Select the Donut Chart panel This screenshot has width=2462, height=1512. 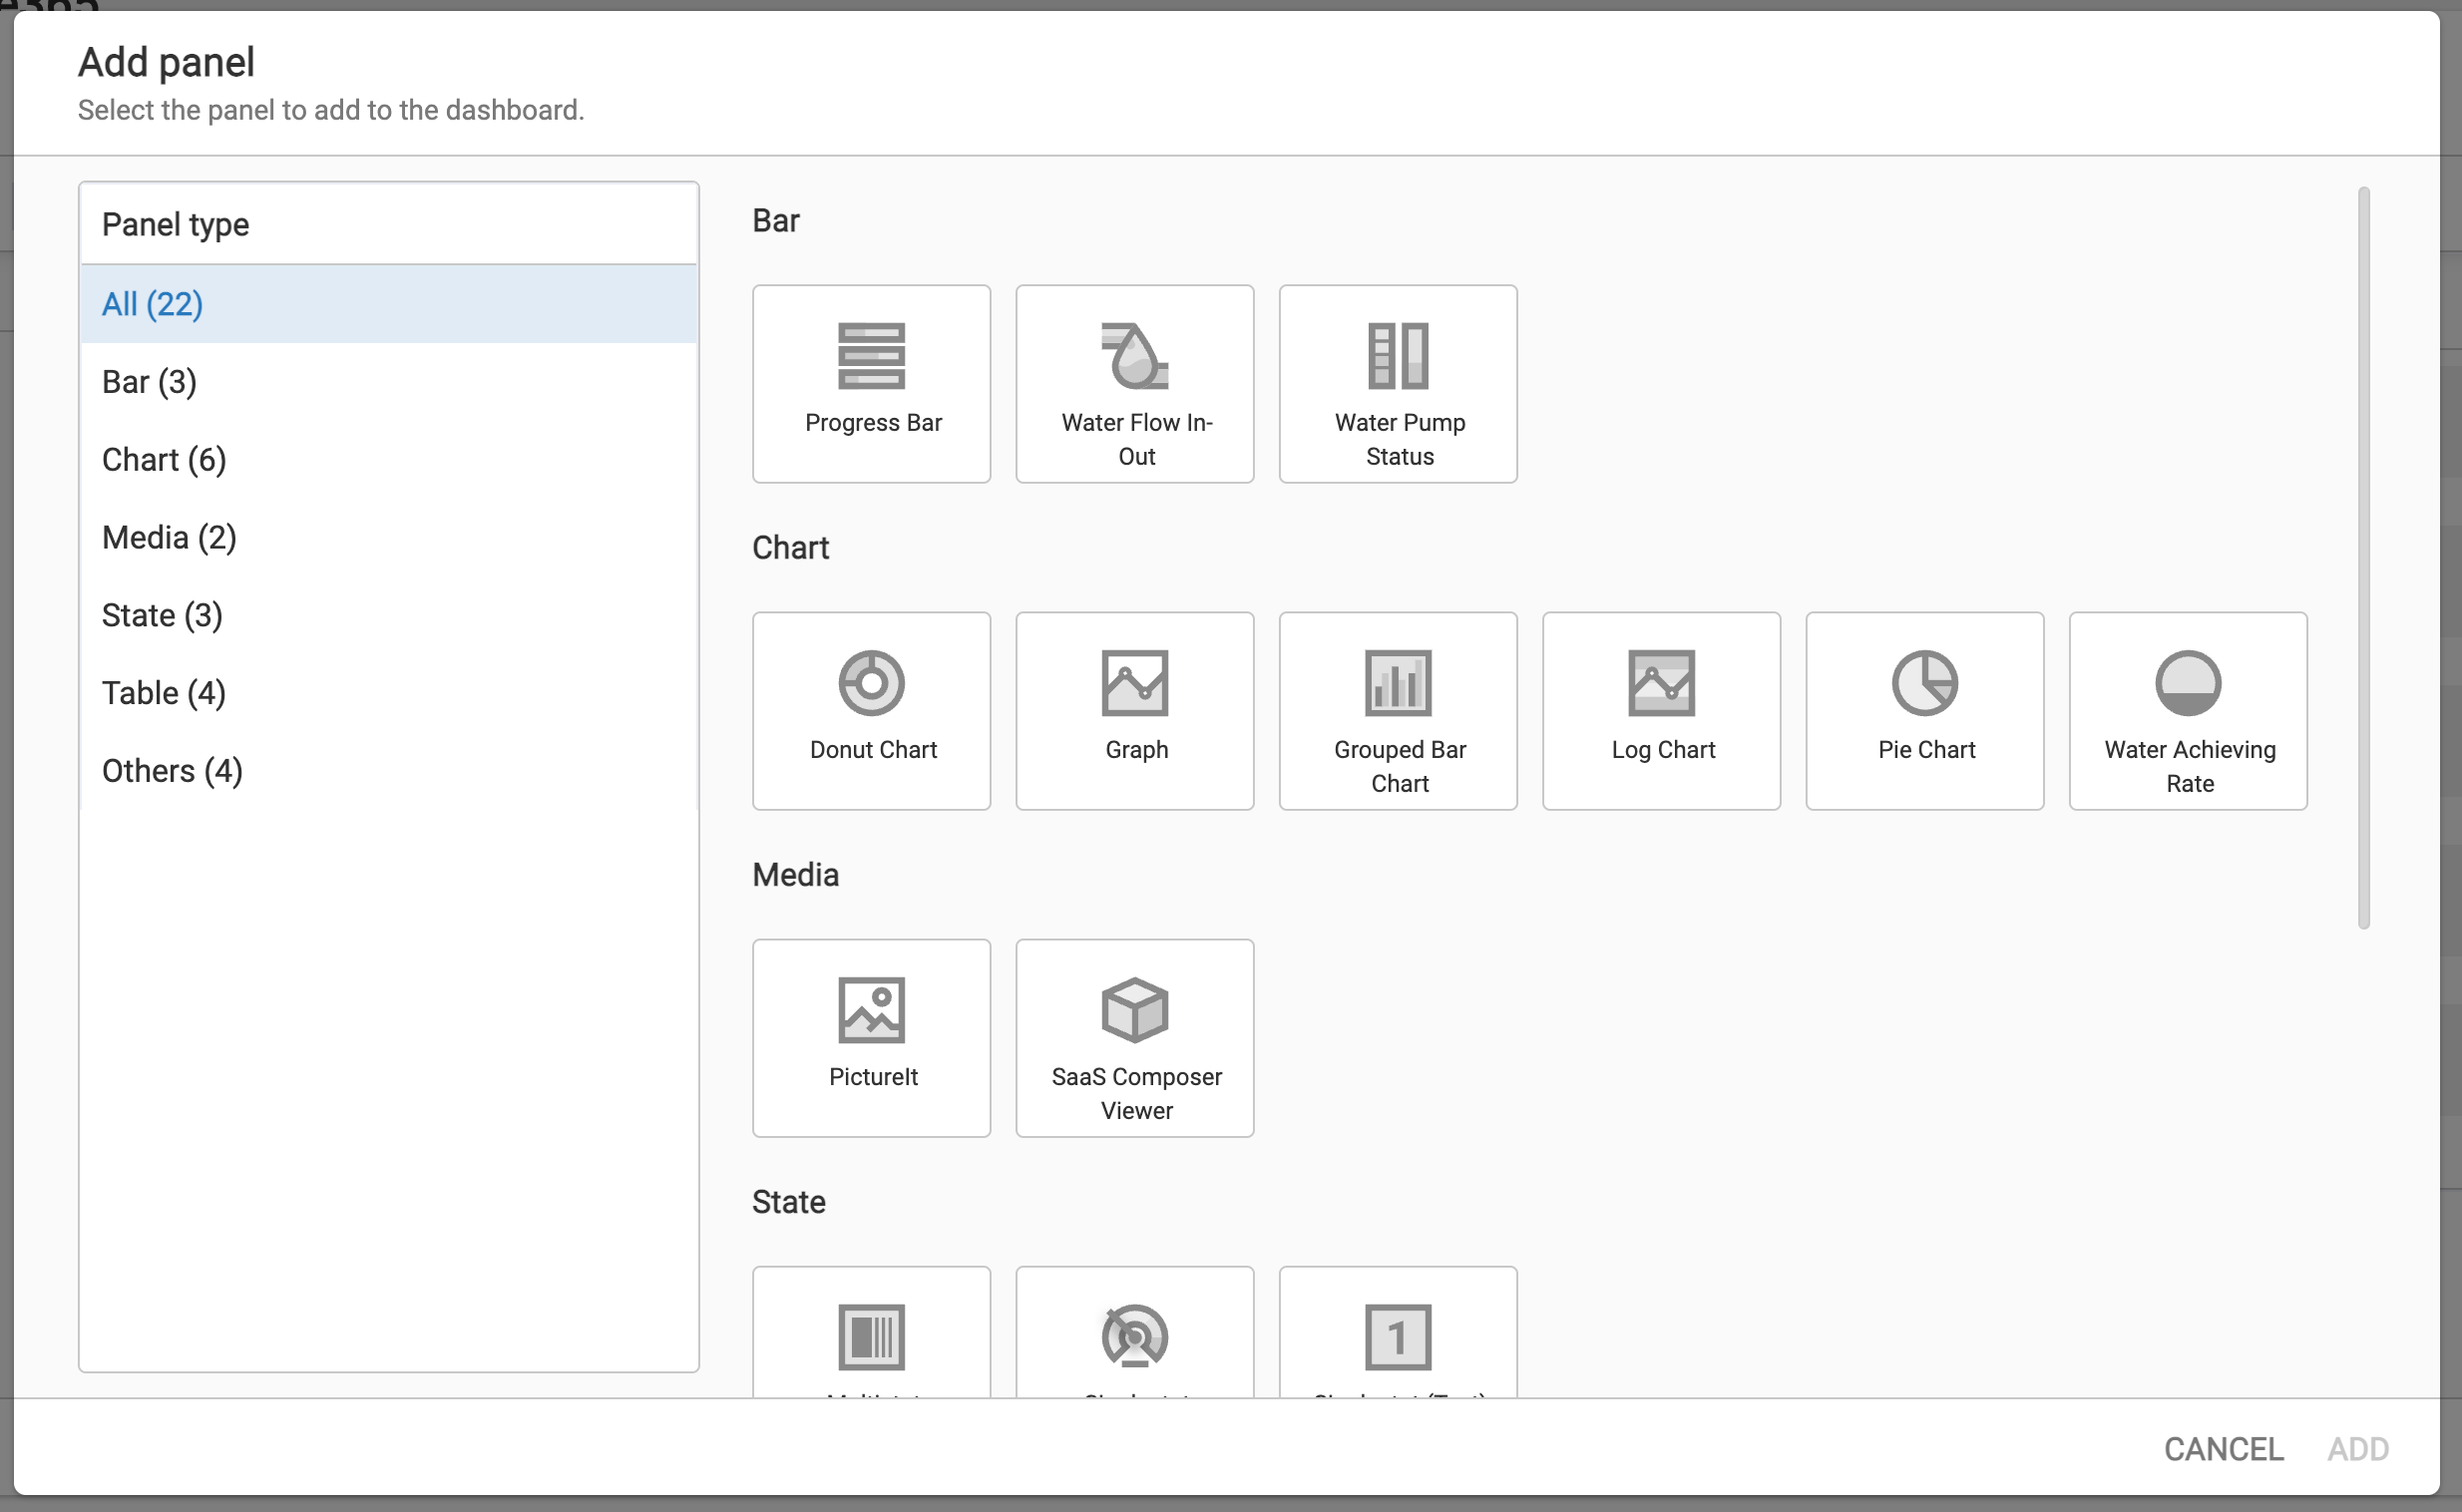click(x=871, y=711)
